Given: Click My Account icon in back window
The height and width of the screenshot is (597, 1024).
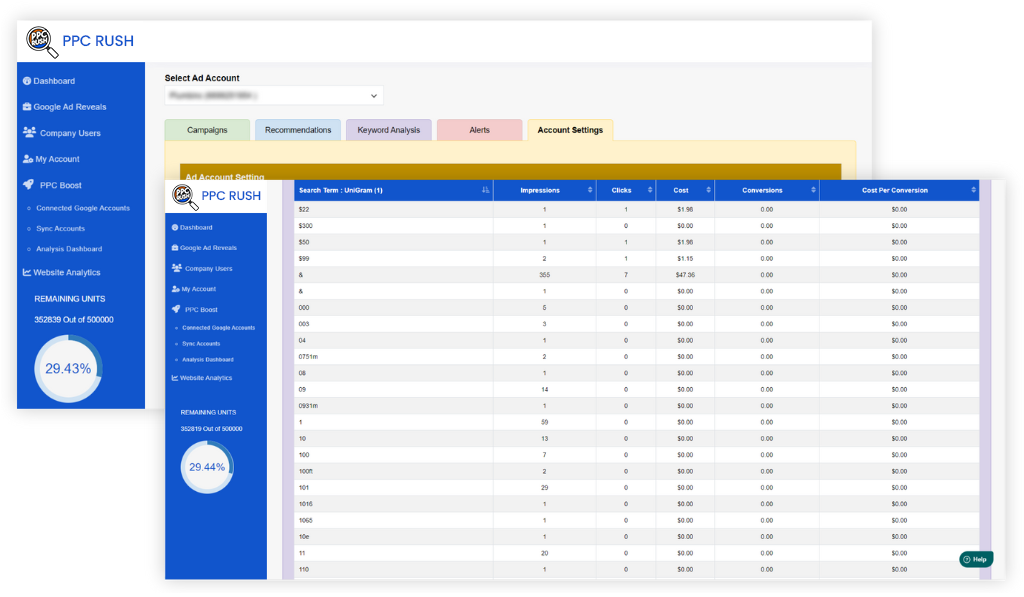Looking at the screenshot, I should [27, 159].
